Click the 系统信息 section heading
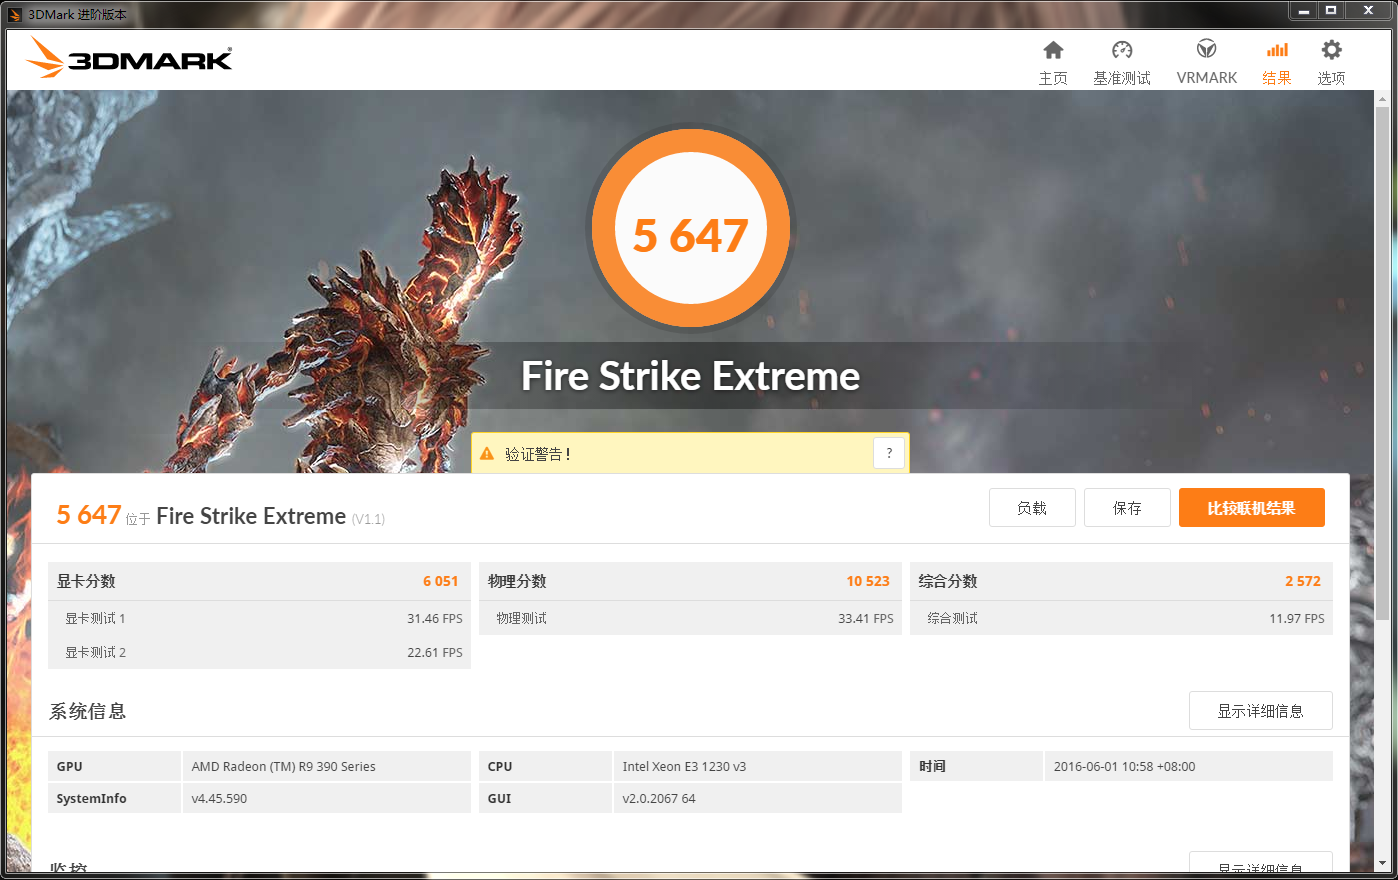Screen dimensions: 1398x880 88,711
